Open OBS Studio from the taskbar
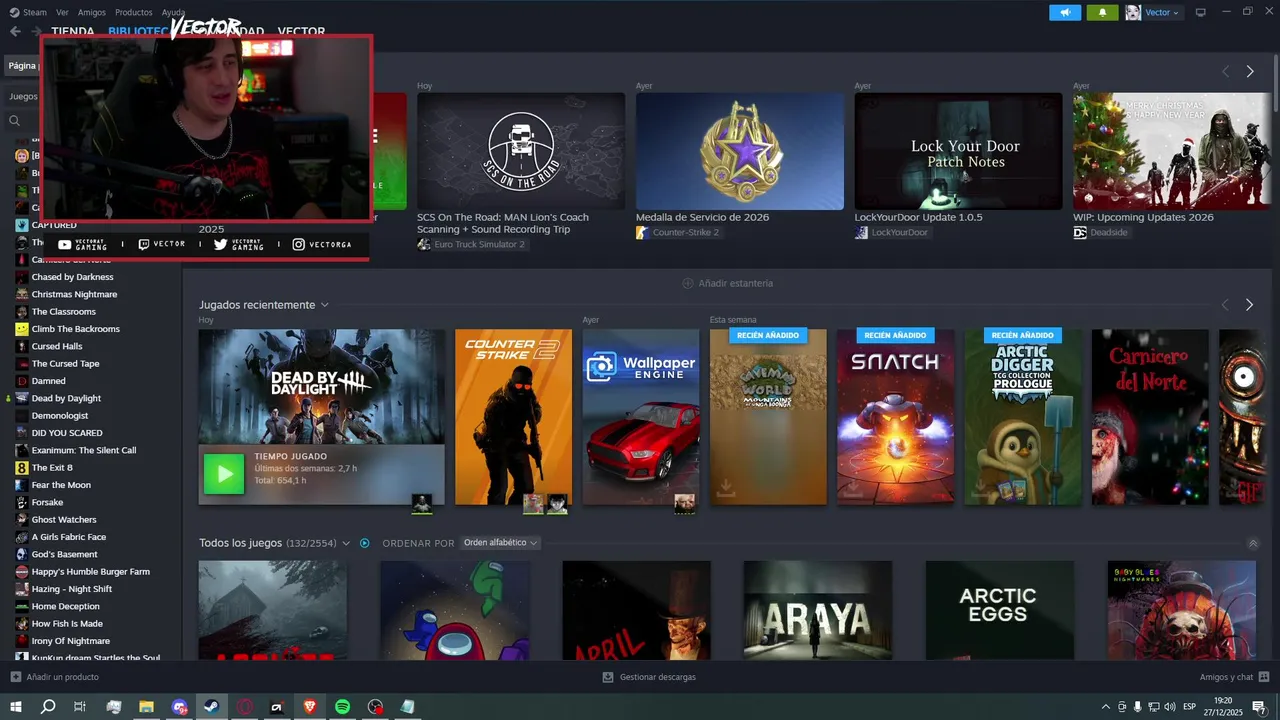This screenshot has width=1280, height=720. point(375,707)
